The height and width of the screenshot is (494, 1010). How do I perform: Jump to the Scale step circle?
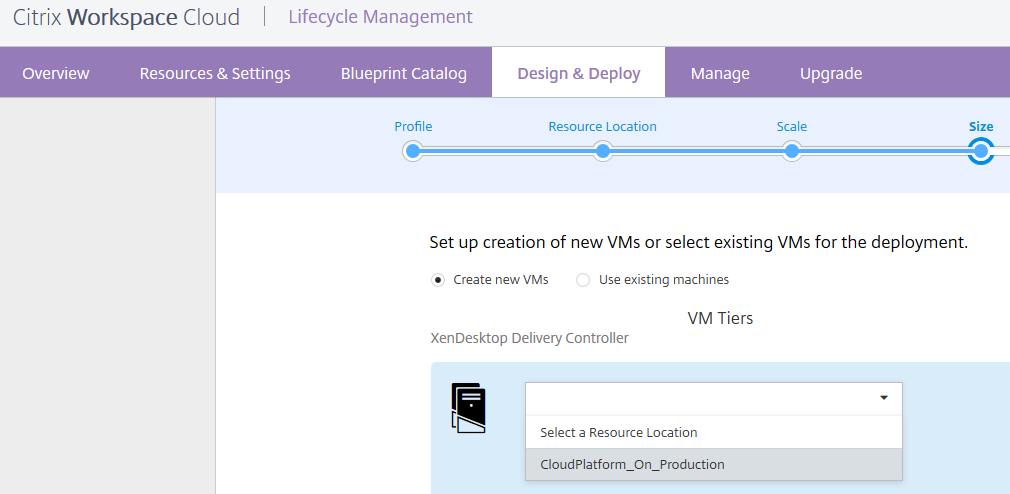click(791, 151)
